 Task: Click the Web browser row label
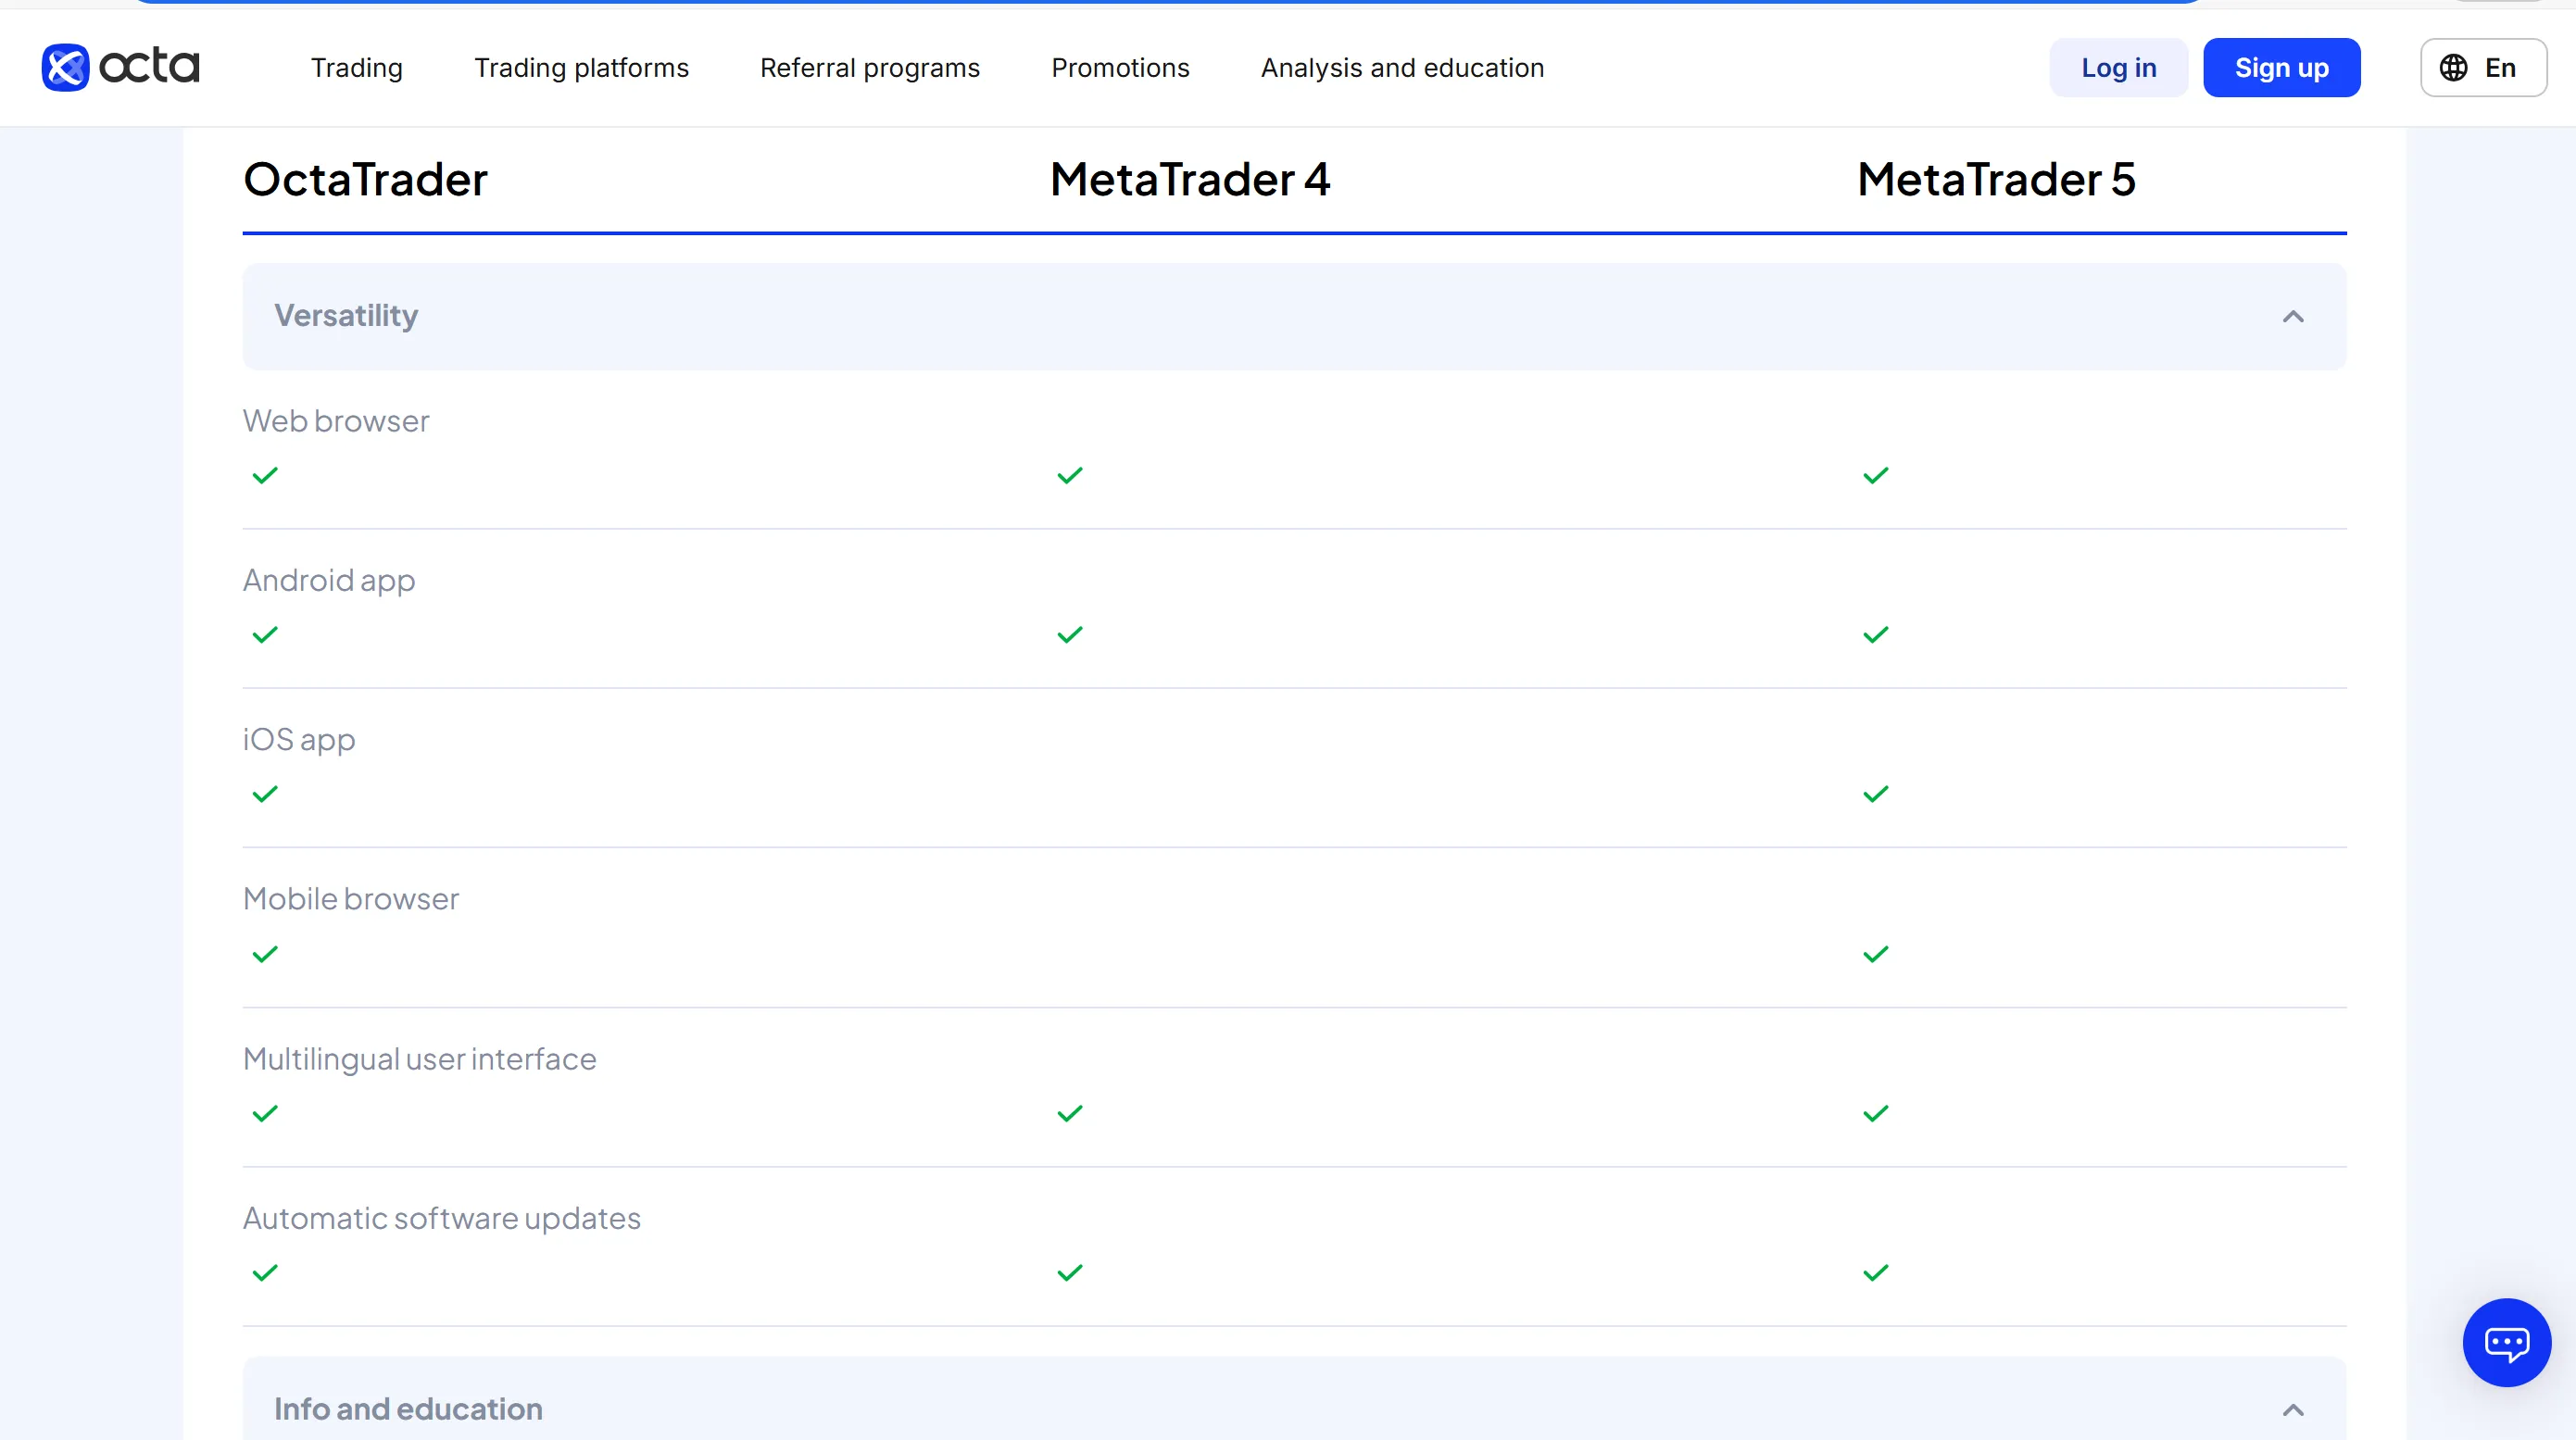click(336, 421)
